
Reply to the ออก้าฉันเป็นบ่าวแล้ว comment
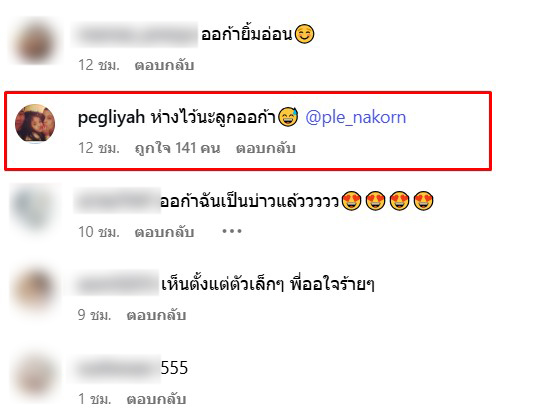pyautogui.click(x=164, y=232)
